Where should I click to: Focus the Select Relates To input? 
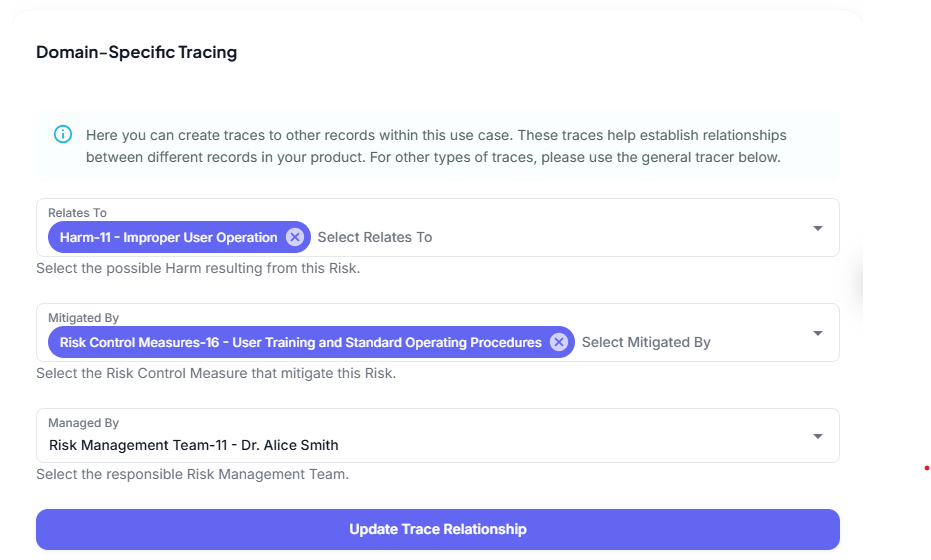click(375, 237)
